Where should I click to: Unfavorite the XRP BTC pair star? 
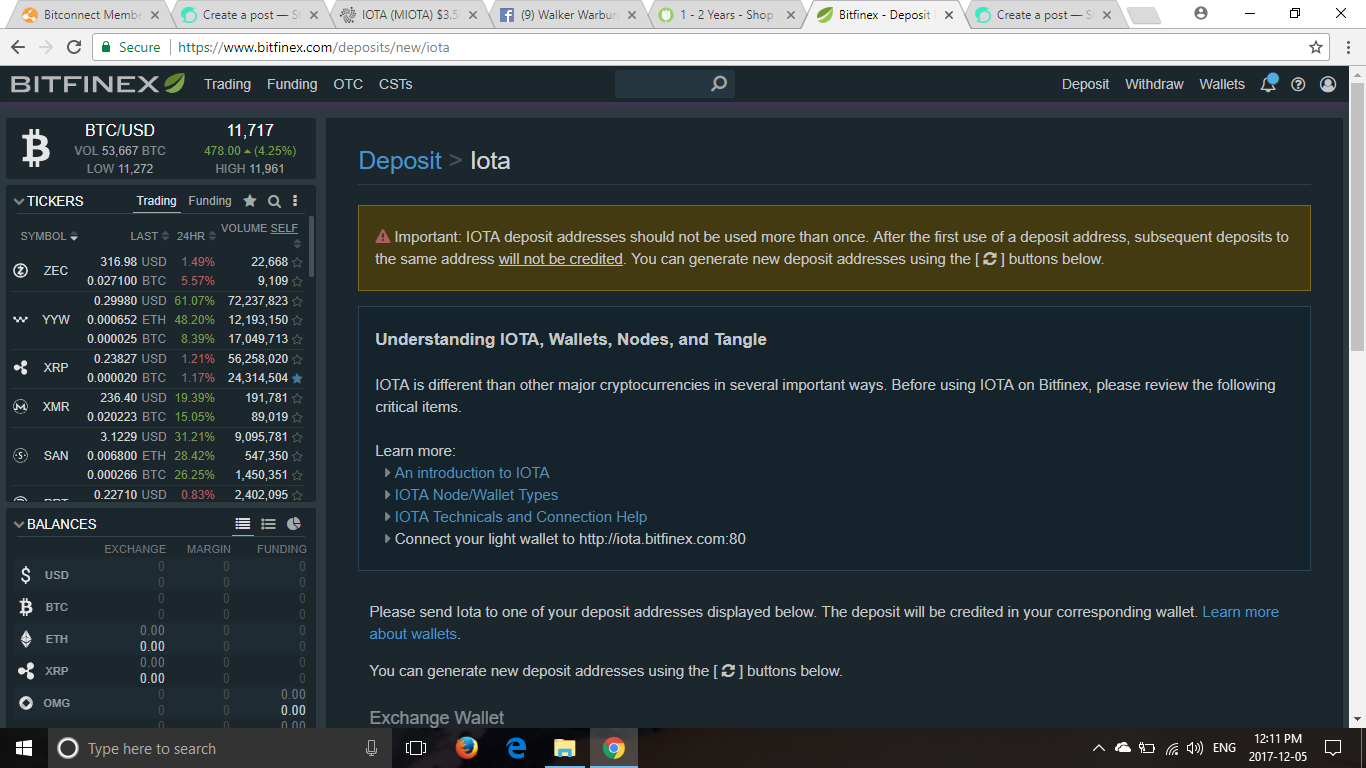(297, 378)
